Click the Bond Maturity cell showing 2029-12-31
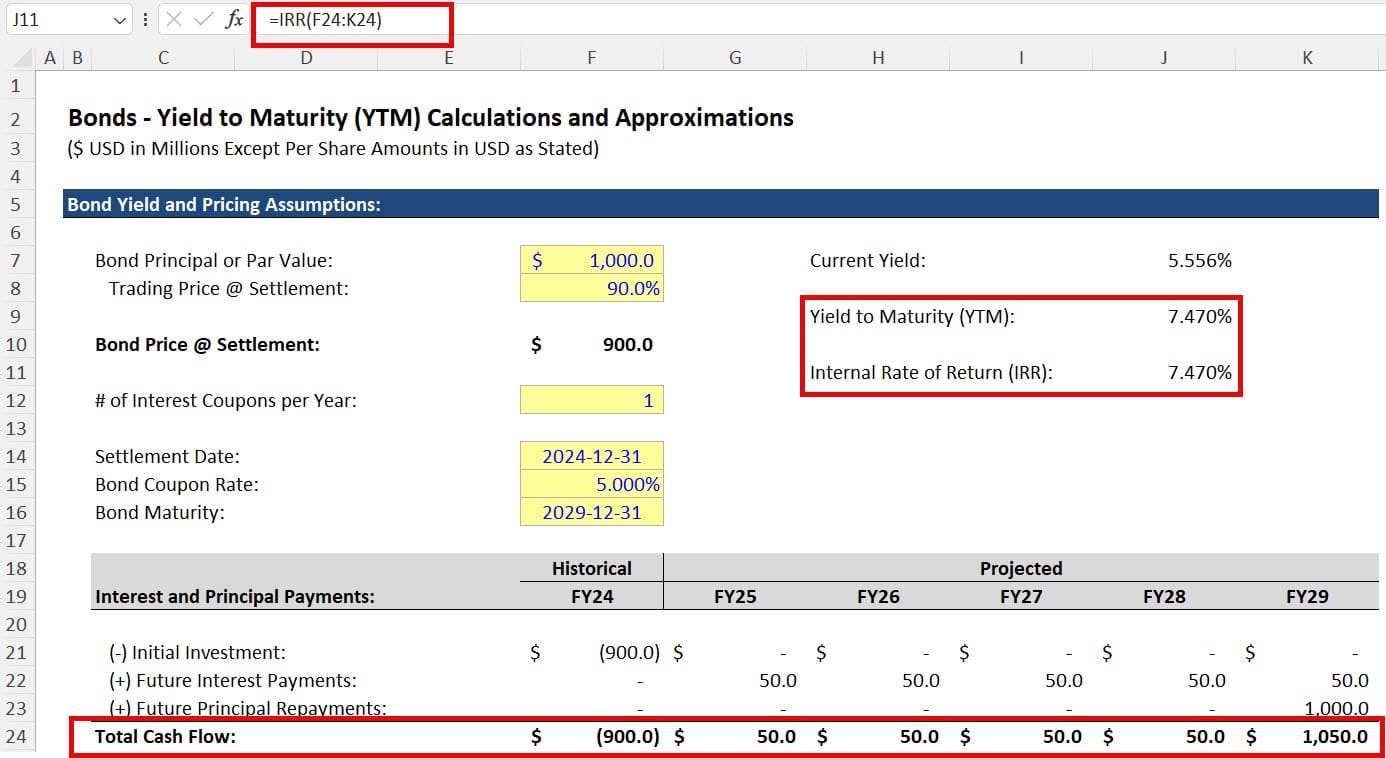This screenshot has height=758, width=1386. coord(592,512)
